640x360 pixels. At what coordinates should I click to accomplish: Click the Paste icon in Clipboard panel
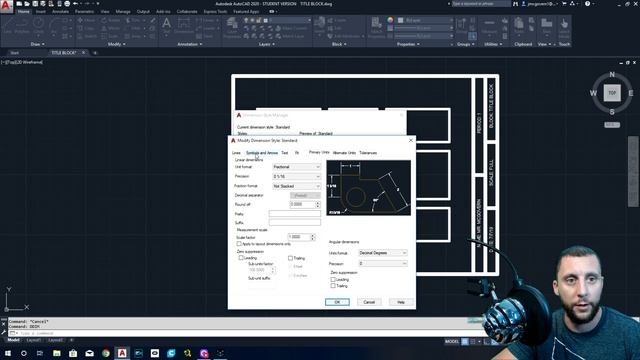(x=519, y=25)
